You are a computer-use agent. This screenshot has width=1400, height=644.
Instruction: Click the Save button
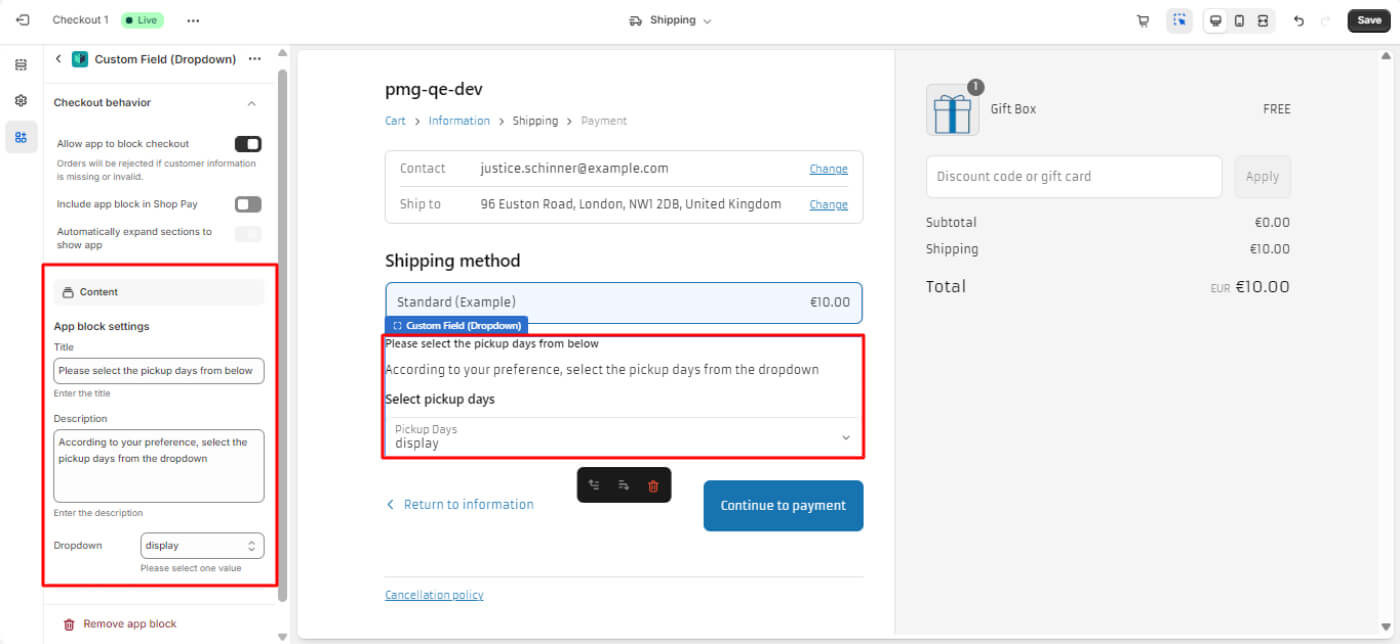1368,21
